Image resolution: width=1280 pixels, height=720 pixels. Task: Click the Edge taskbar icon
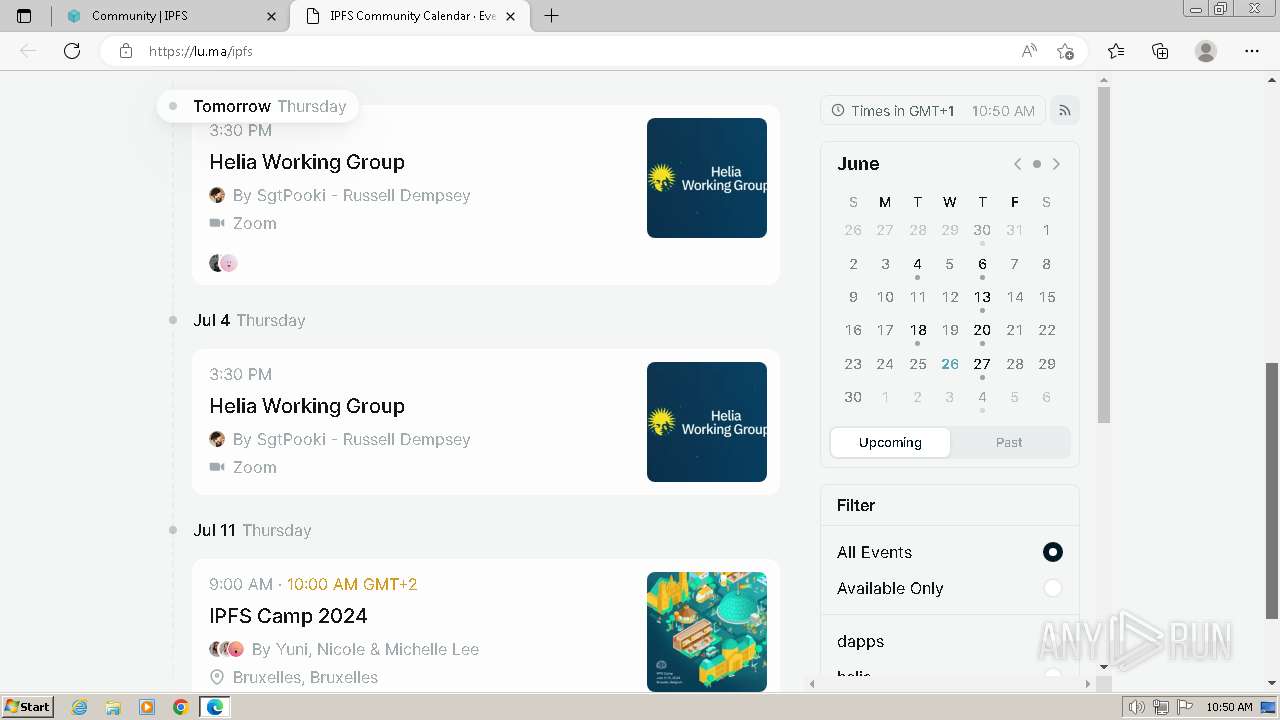215,707
